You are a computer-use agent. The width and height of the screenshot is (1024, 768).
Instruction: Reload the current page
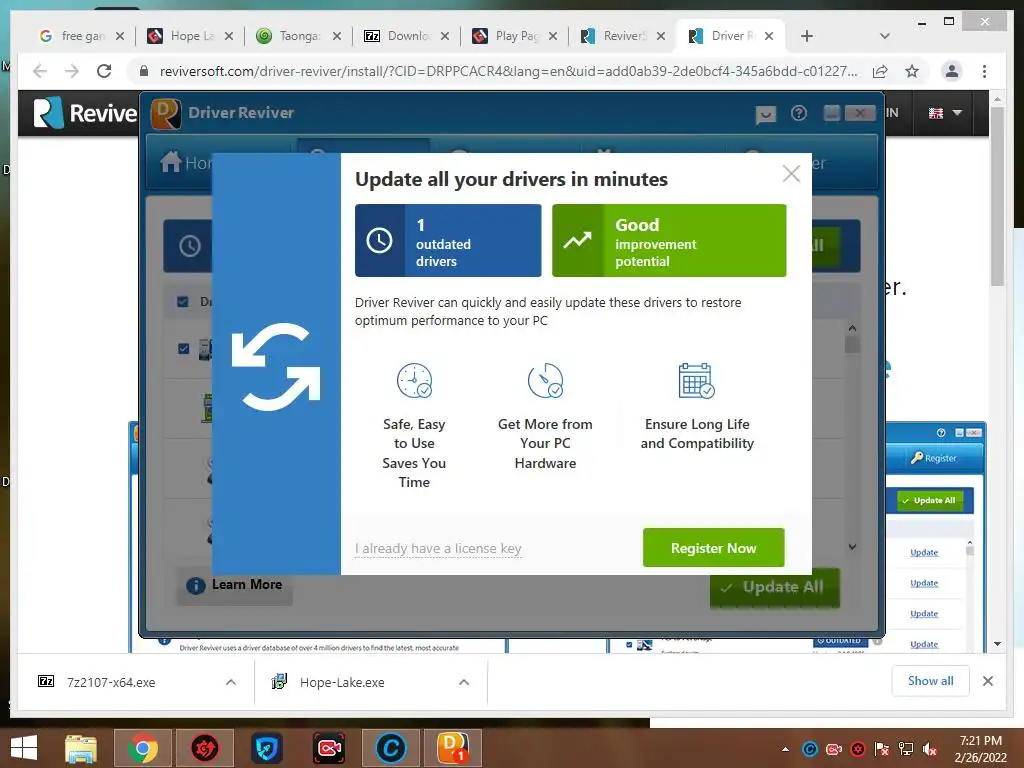(104, 71)
